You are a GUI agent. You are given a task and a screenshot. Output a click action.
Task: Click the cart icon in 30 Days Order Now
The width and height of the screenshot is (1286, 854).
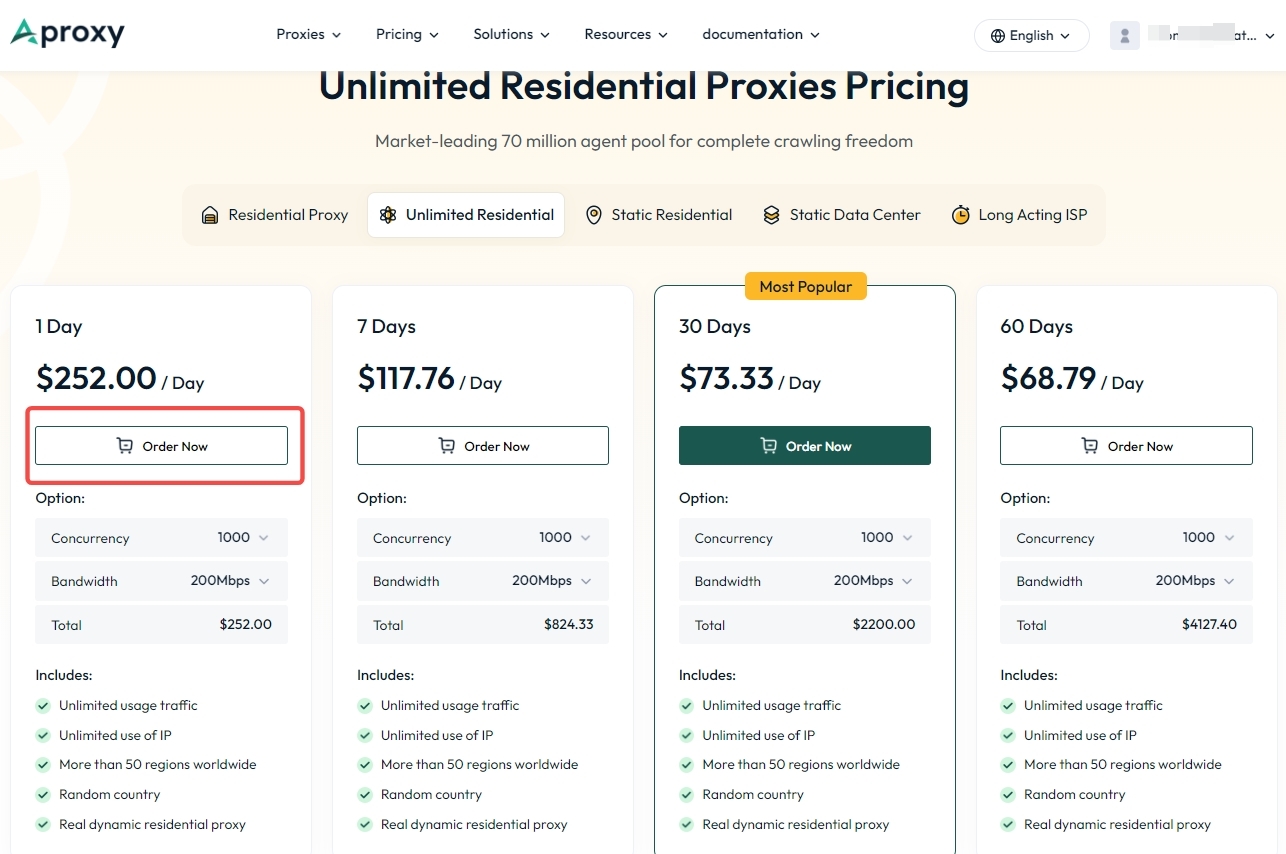coord(768,446)
